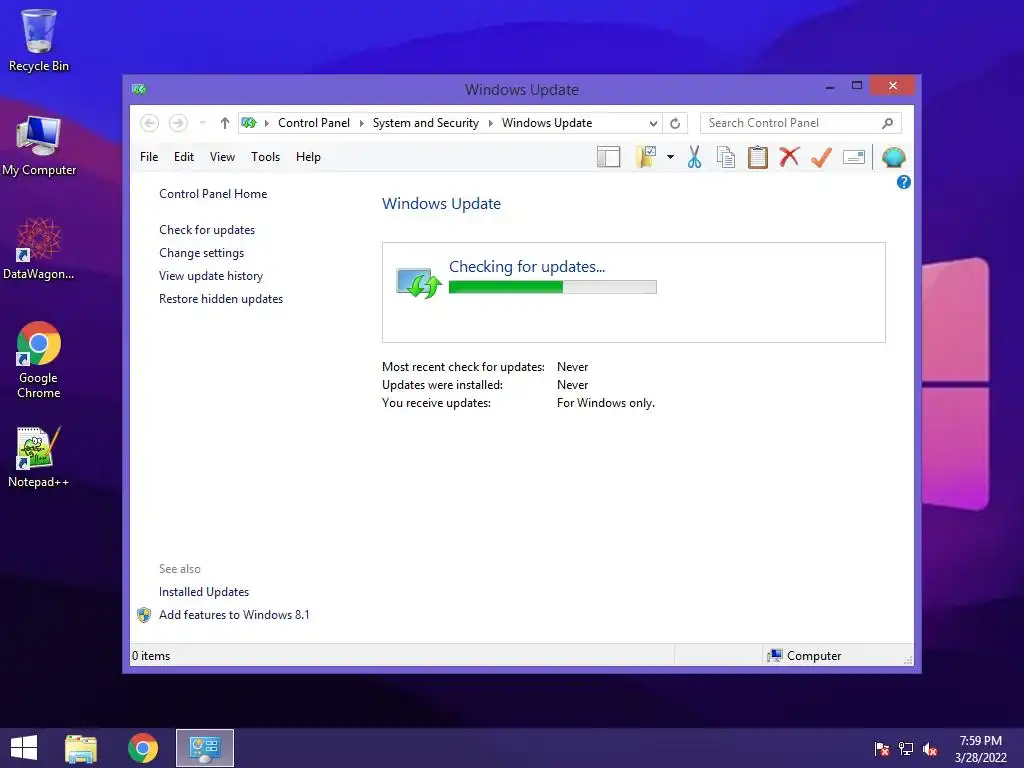
Task: Open folder options icon in toolbar
Action: [x=645, y=157]
